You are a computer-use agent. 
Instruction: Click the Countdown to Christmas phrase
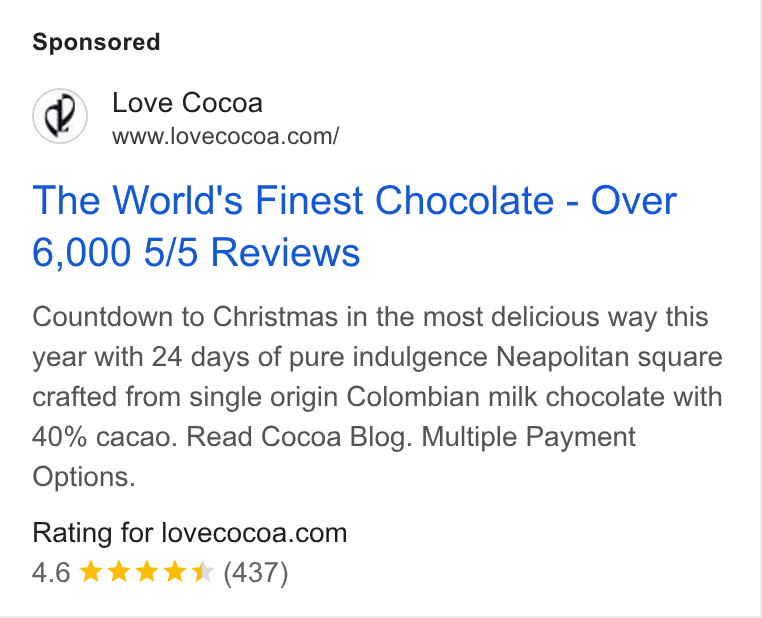185,317
